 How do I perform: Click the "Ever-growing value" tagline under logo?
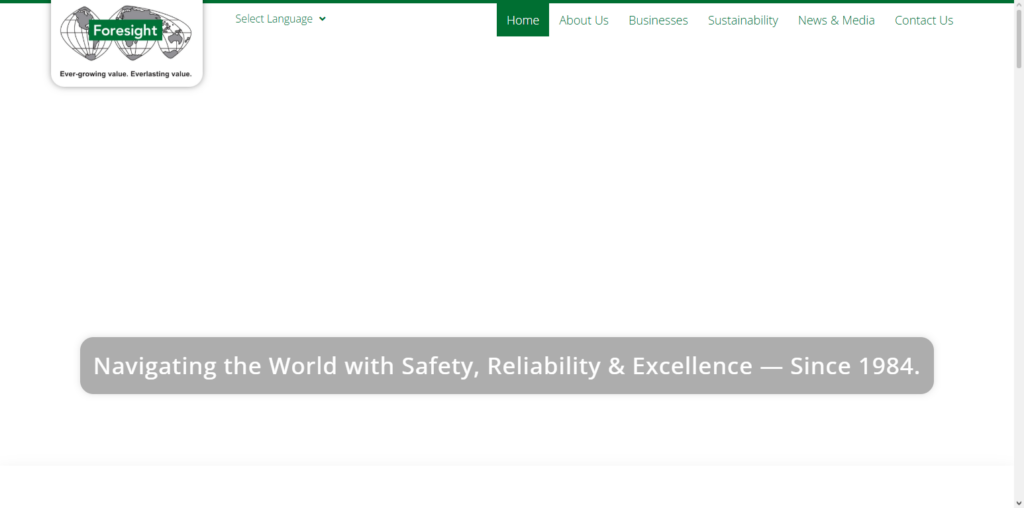[x=125, y=74]
